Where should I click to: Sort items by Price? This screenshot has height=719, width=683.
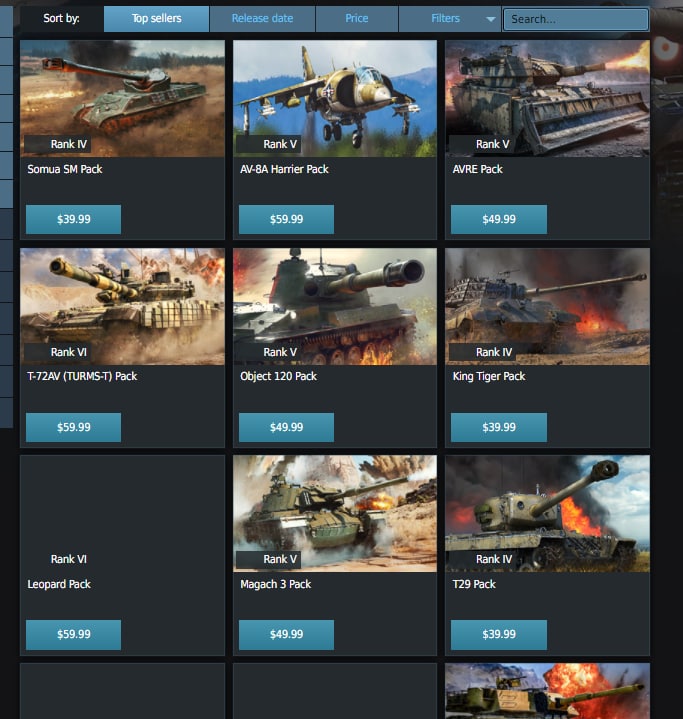357,19
